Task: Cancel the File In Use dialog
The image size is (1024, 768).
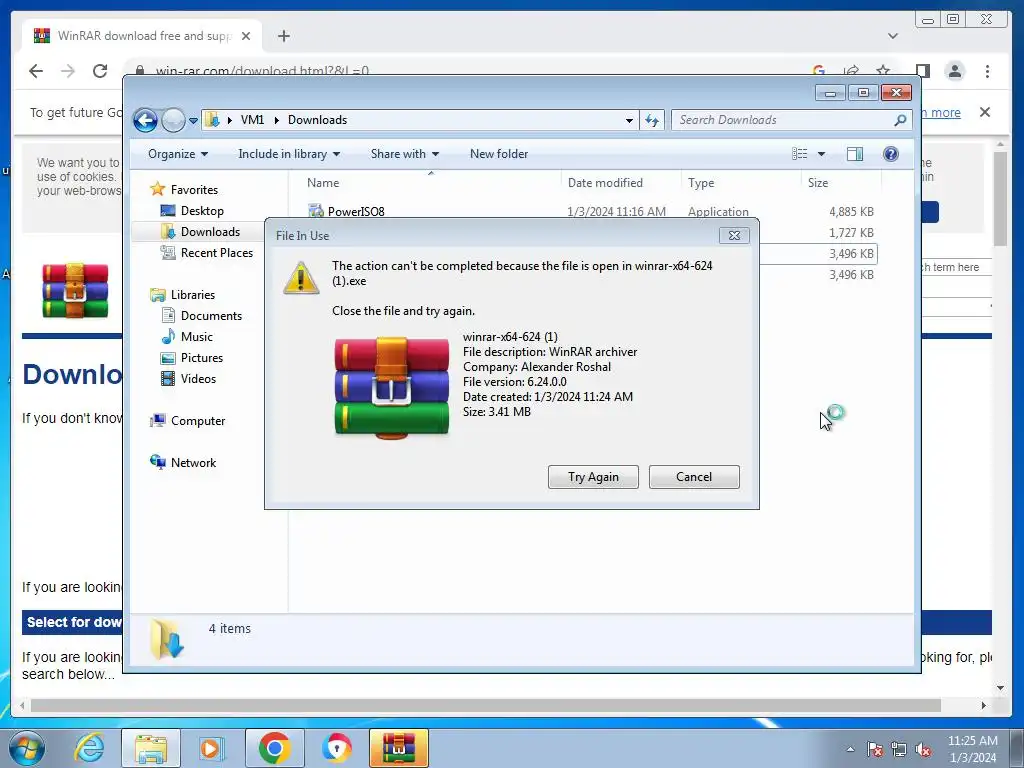Action: click(694, 477)
